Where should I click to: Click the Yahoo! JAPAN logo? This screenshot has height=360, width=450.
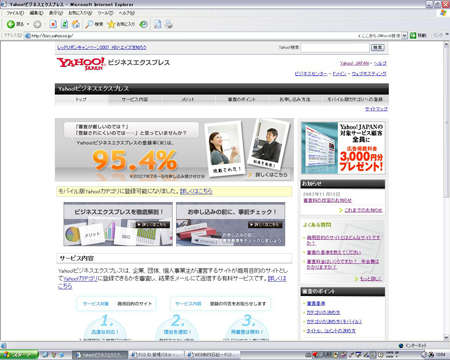[x=81, y=63]
